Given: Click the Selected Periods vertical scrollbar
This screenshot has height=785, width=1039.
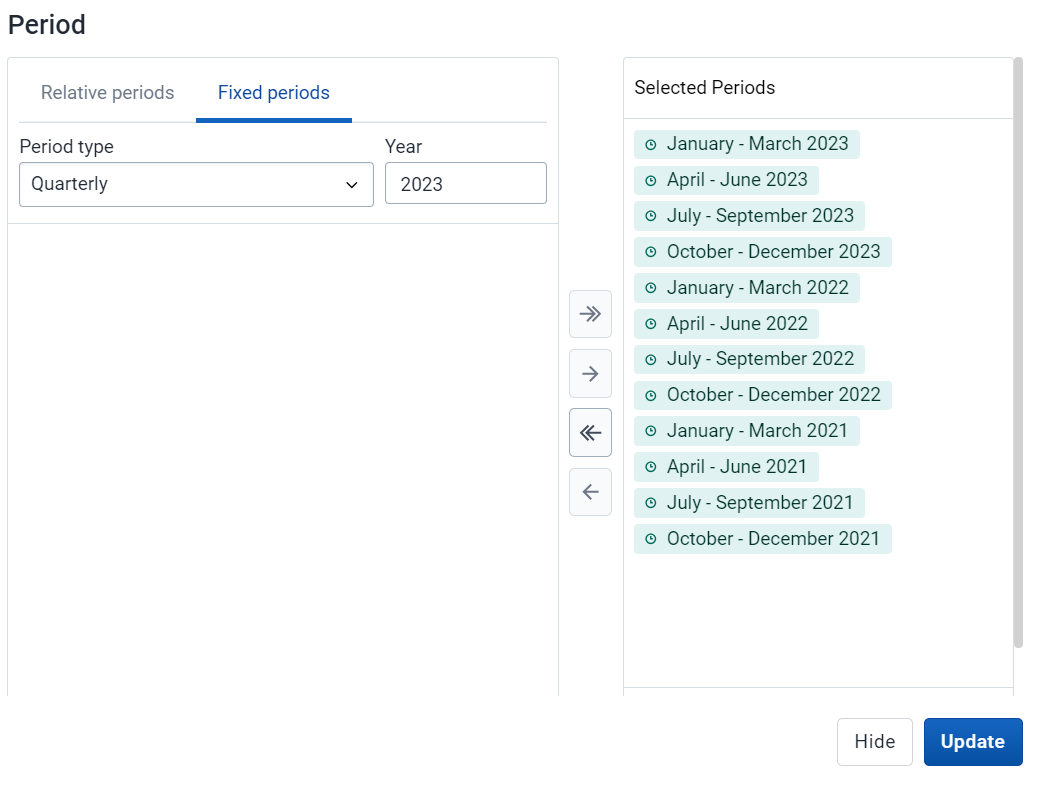Looking at the screenshot, I should [x=1018, y=352].
